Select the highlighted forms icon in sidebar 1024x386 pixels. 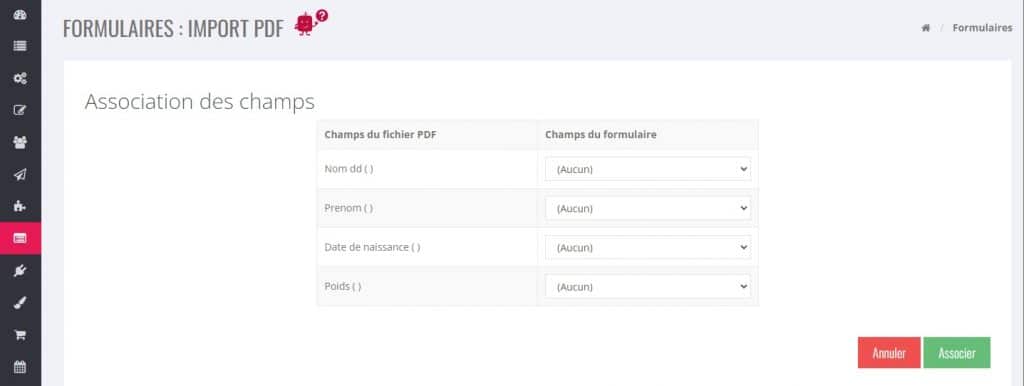[20, 238]
